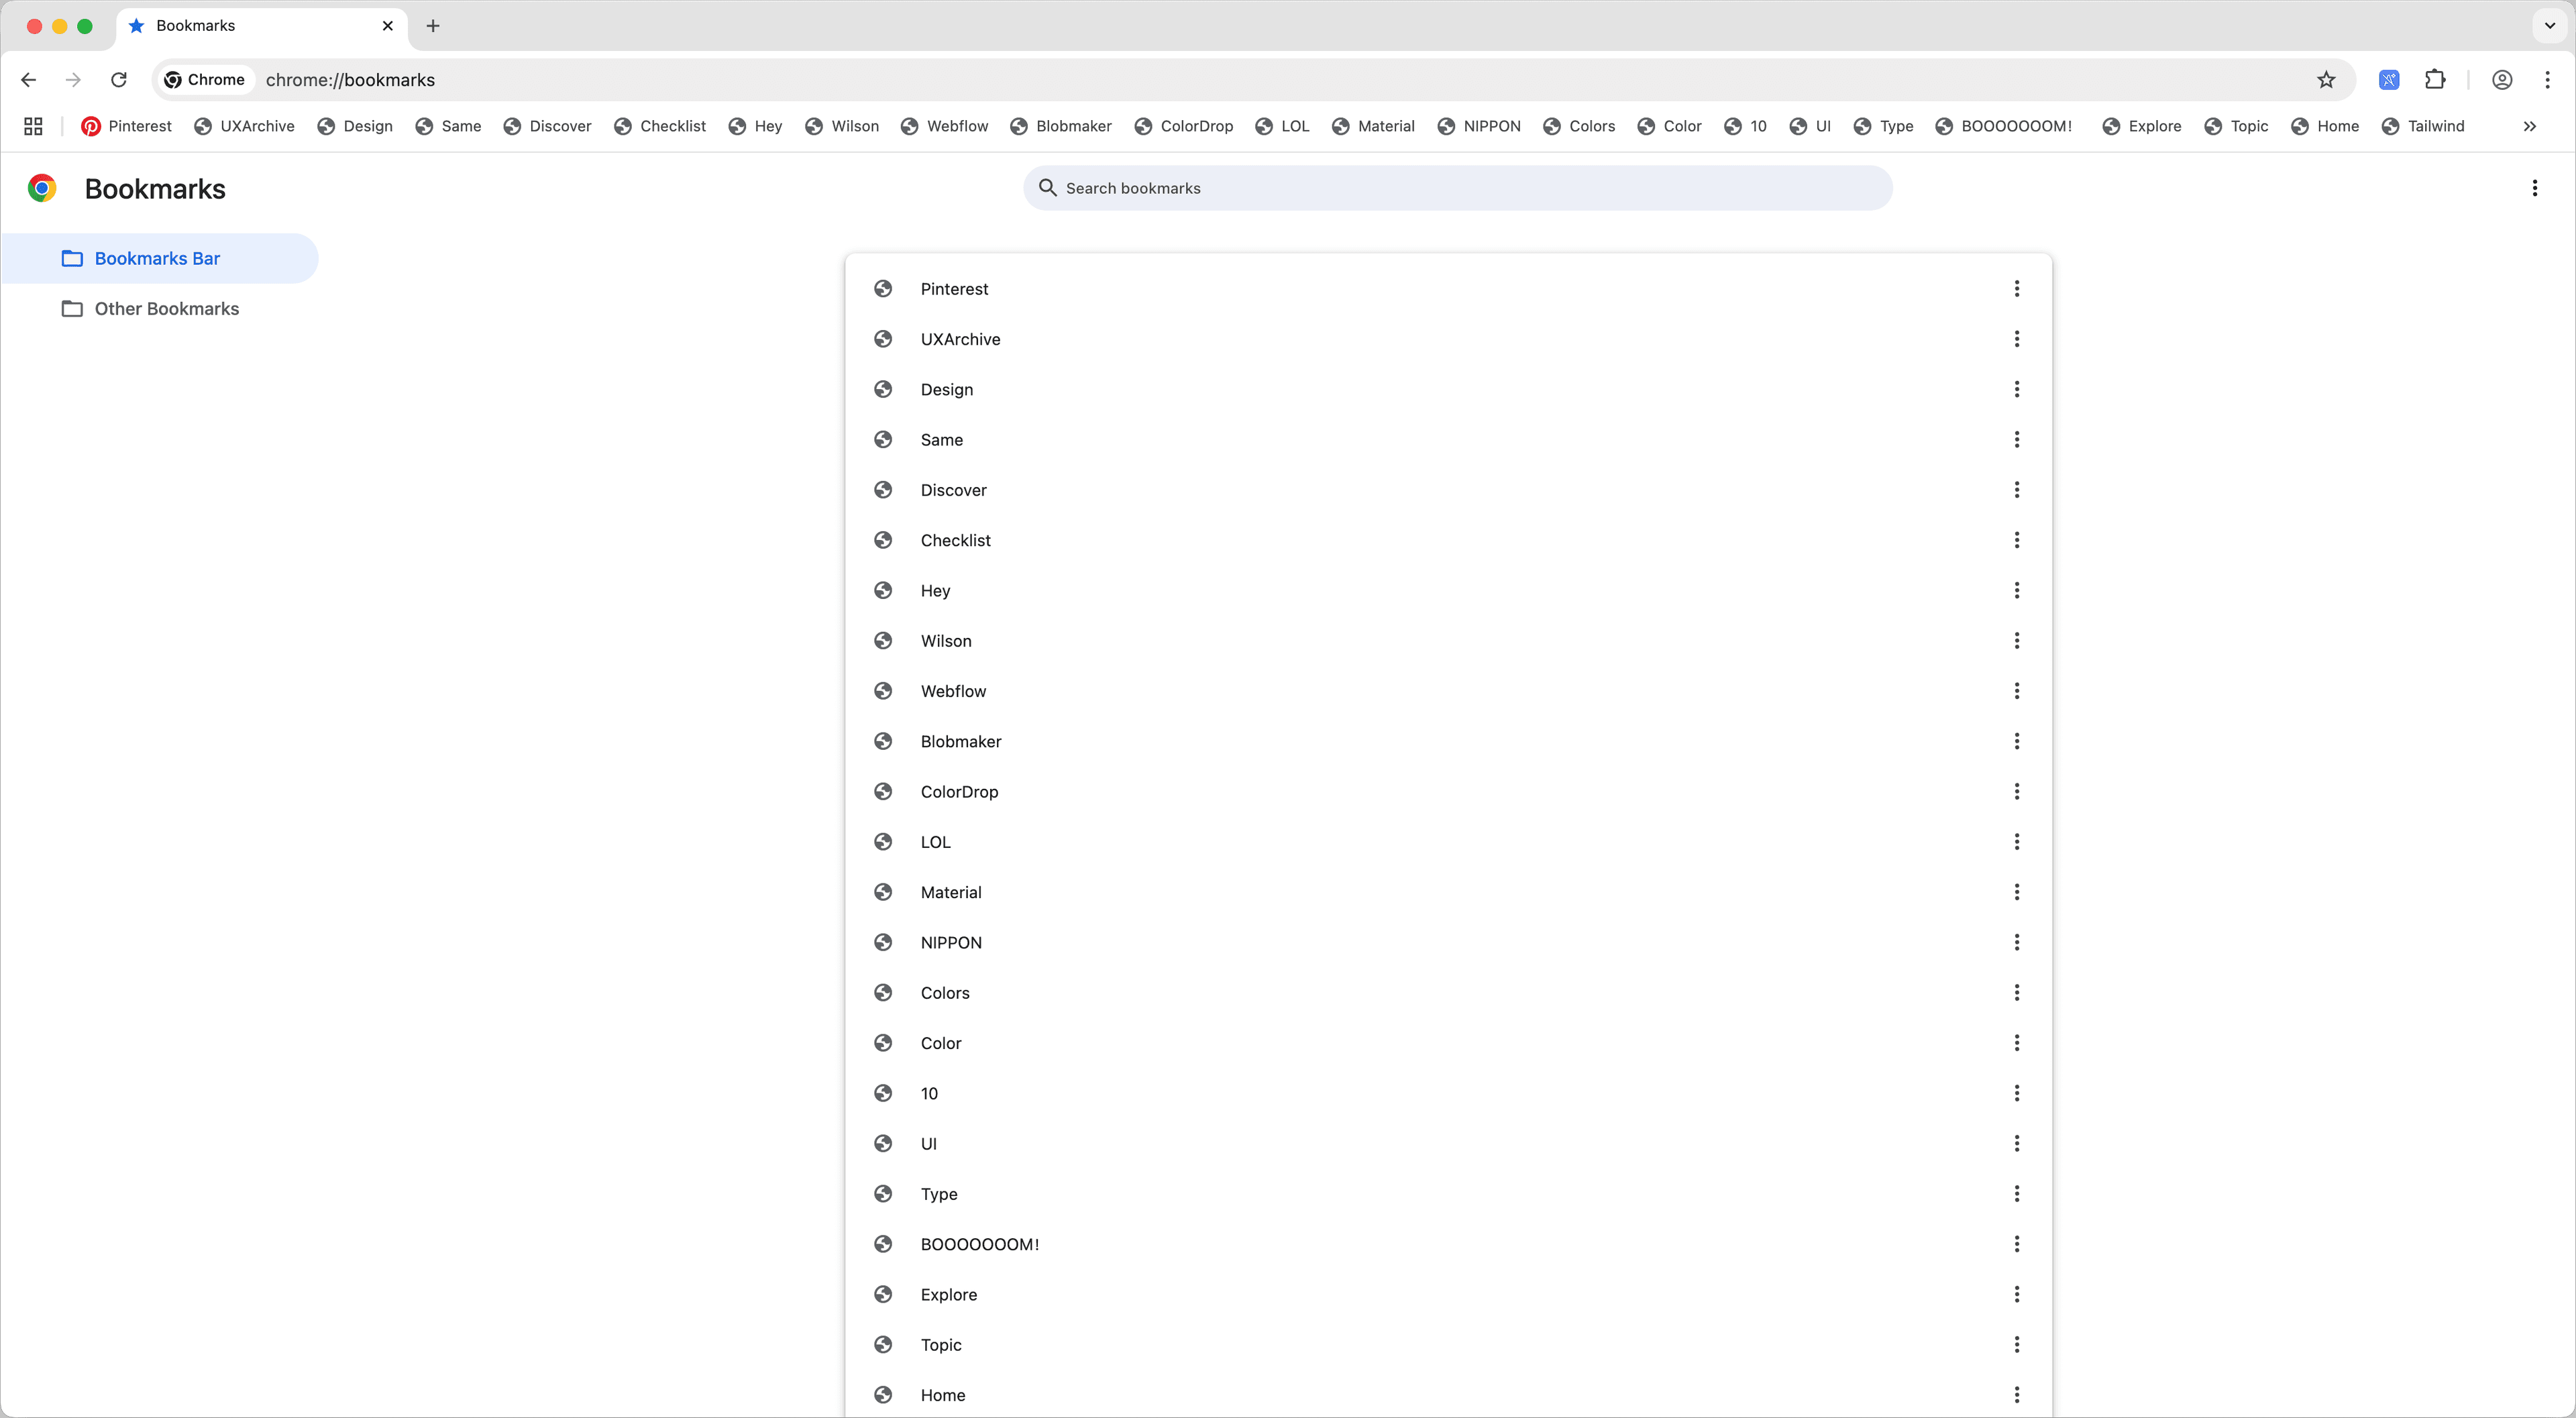Screen dimensions: 2576x1418
Task: Show hidden bookmarks via double chevron
Action: [2529, 126]
